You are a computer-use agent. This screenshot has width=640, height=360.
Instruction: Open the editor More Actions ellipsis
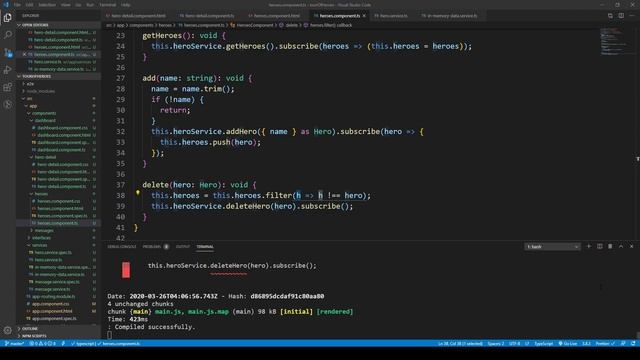point(631,16)
